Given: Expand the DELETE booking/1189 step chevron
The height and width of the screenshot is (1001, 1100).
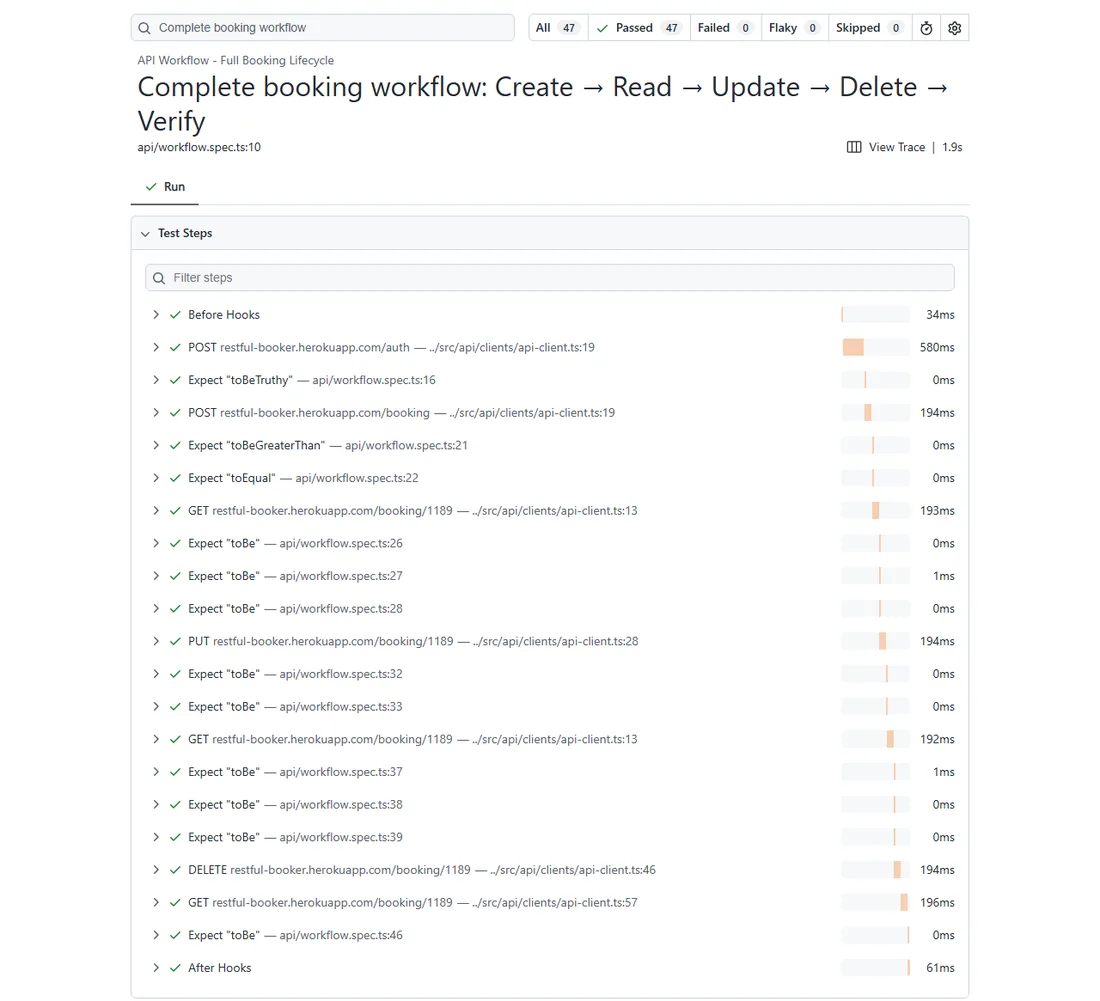Looking at the screenshot, I should pos(156,870).
